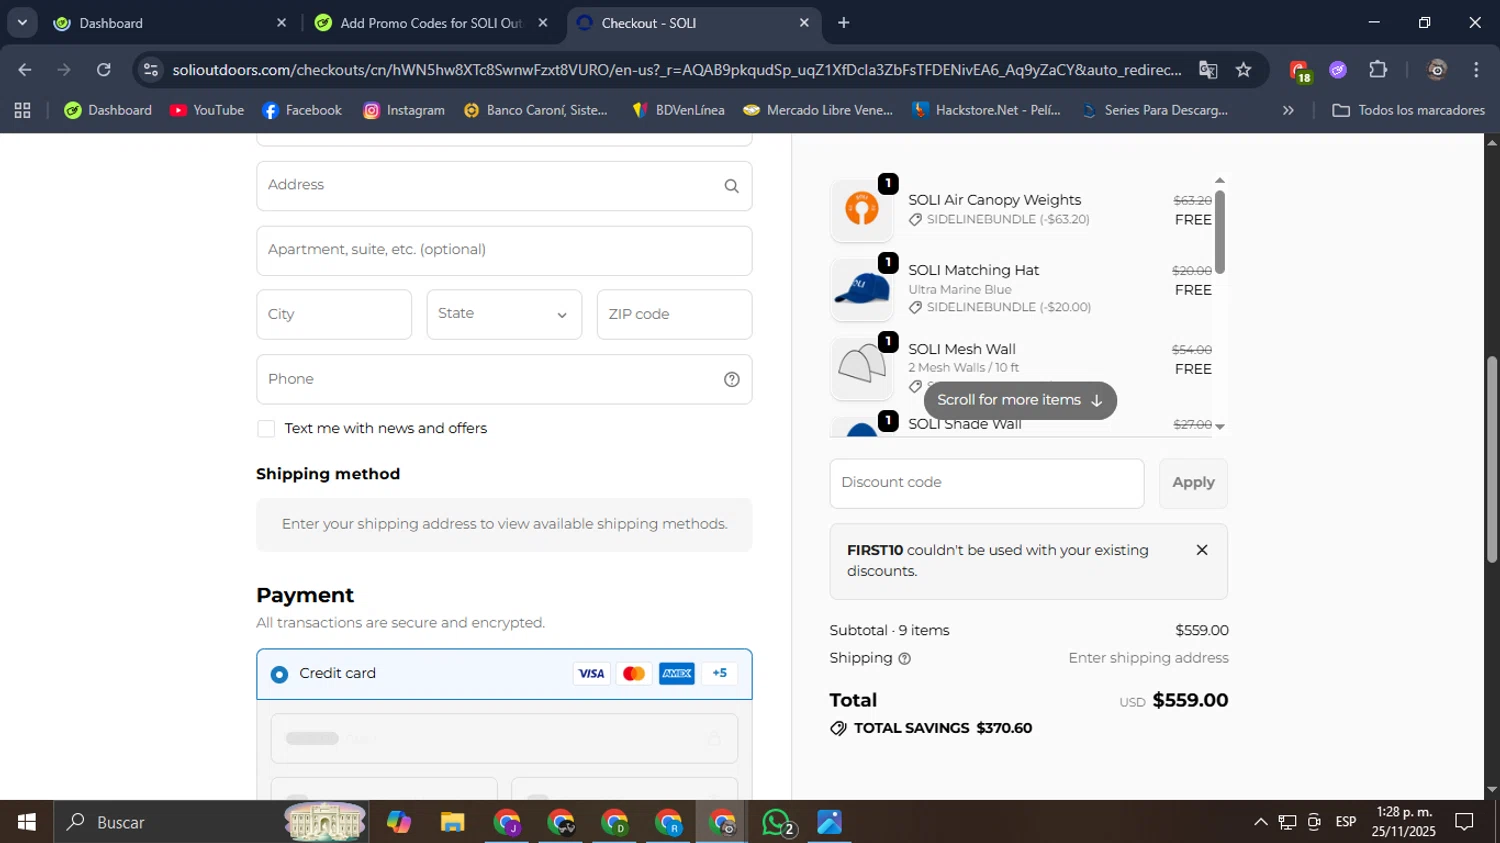Screen dimensions: 1500x843
Task: Click the Amex card logo
Action: [x=677, y=674]
